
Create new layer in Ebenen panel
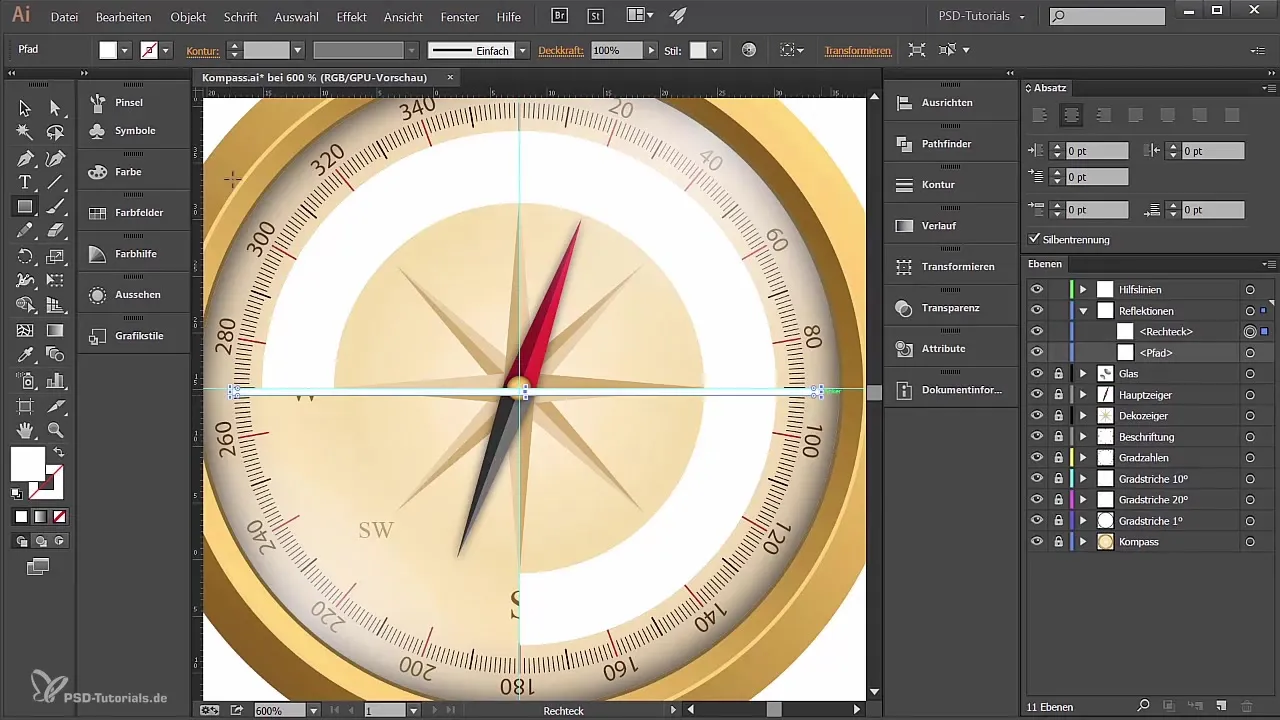1220,707
